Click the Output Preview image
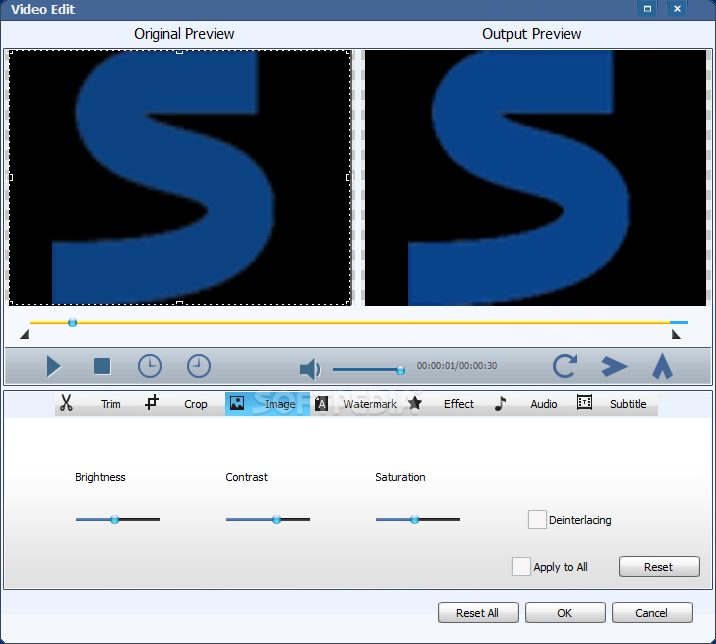716x644 pixels. point(535,178)
